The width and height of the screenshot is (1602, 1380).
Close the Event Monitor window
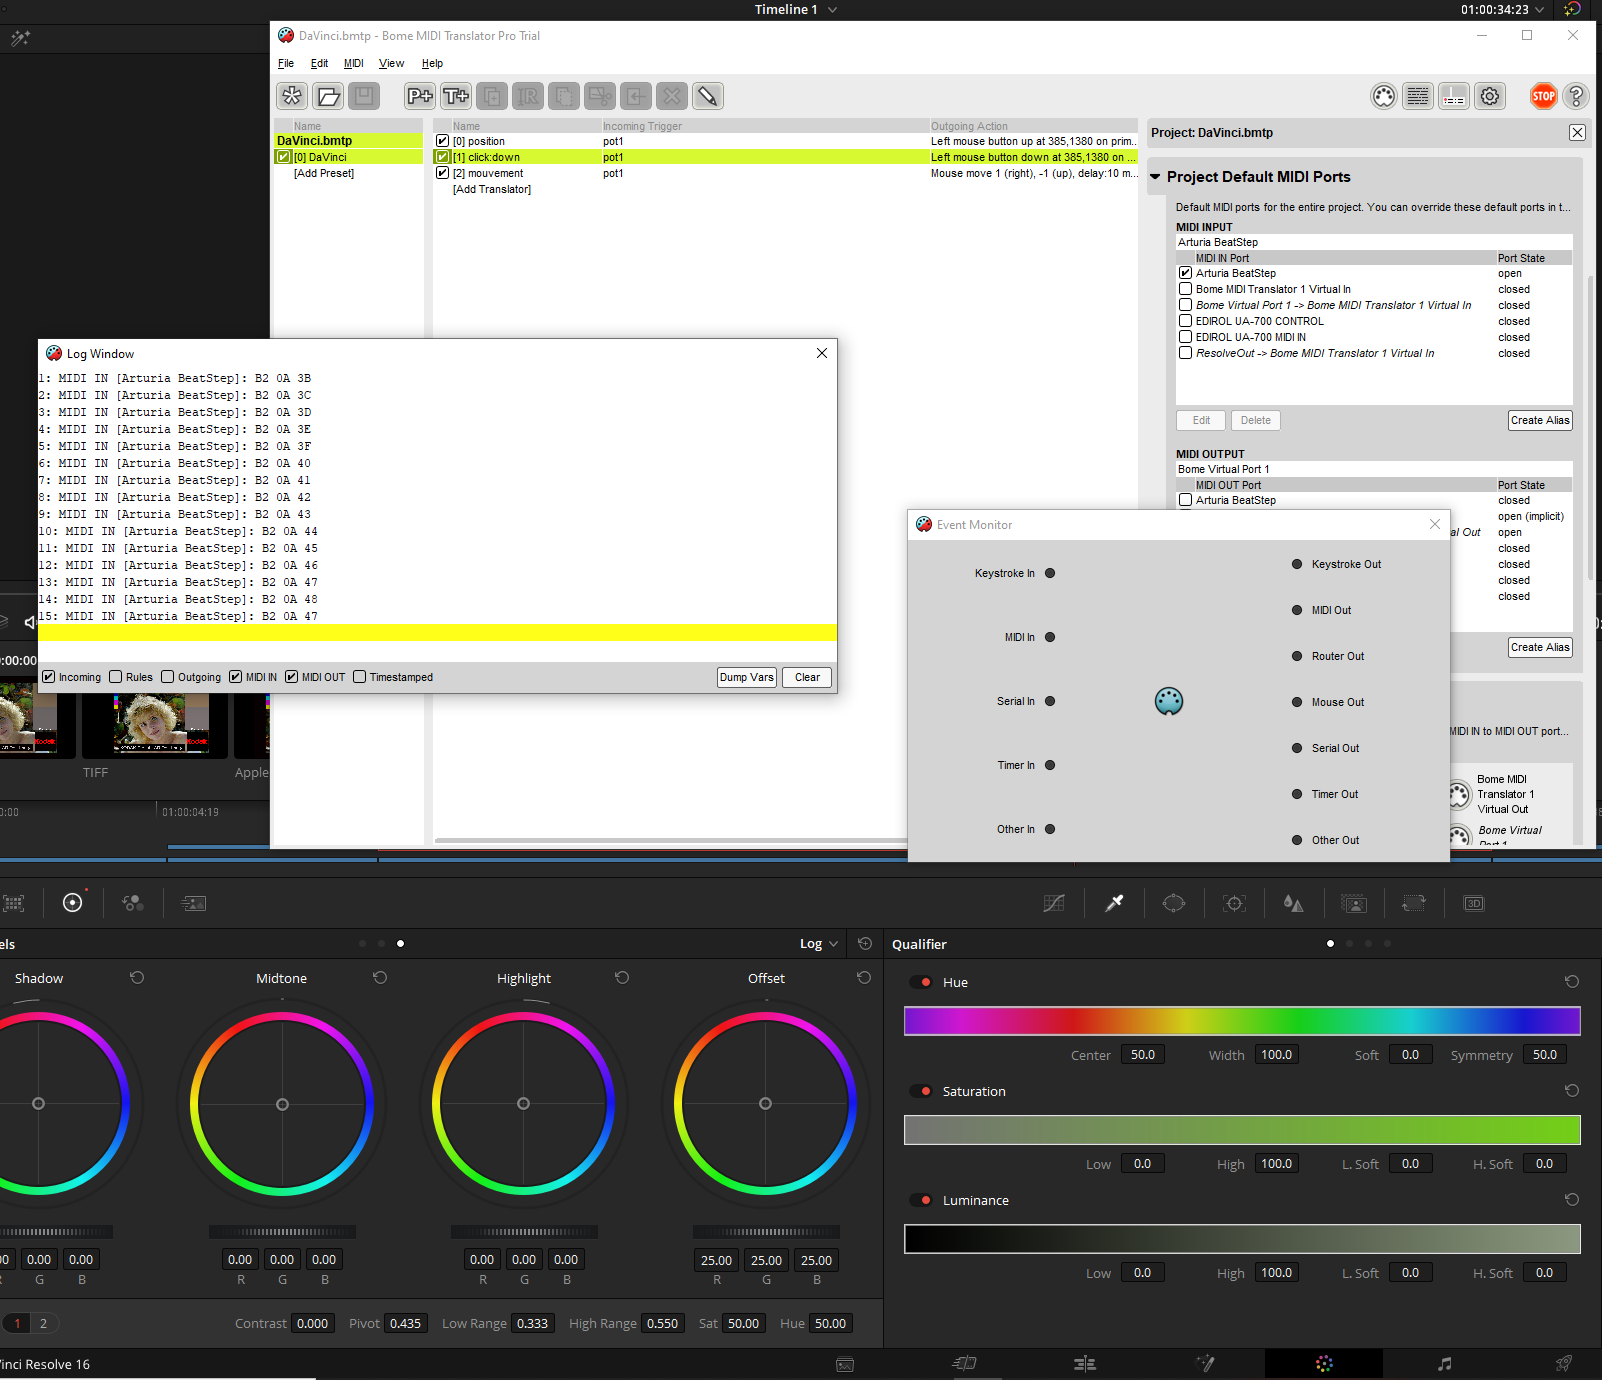(1435, 524)
